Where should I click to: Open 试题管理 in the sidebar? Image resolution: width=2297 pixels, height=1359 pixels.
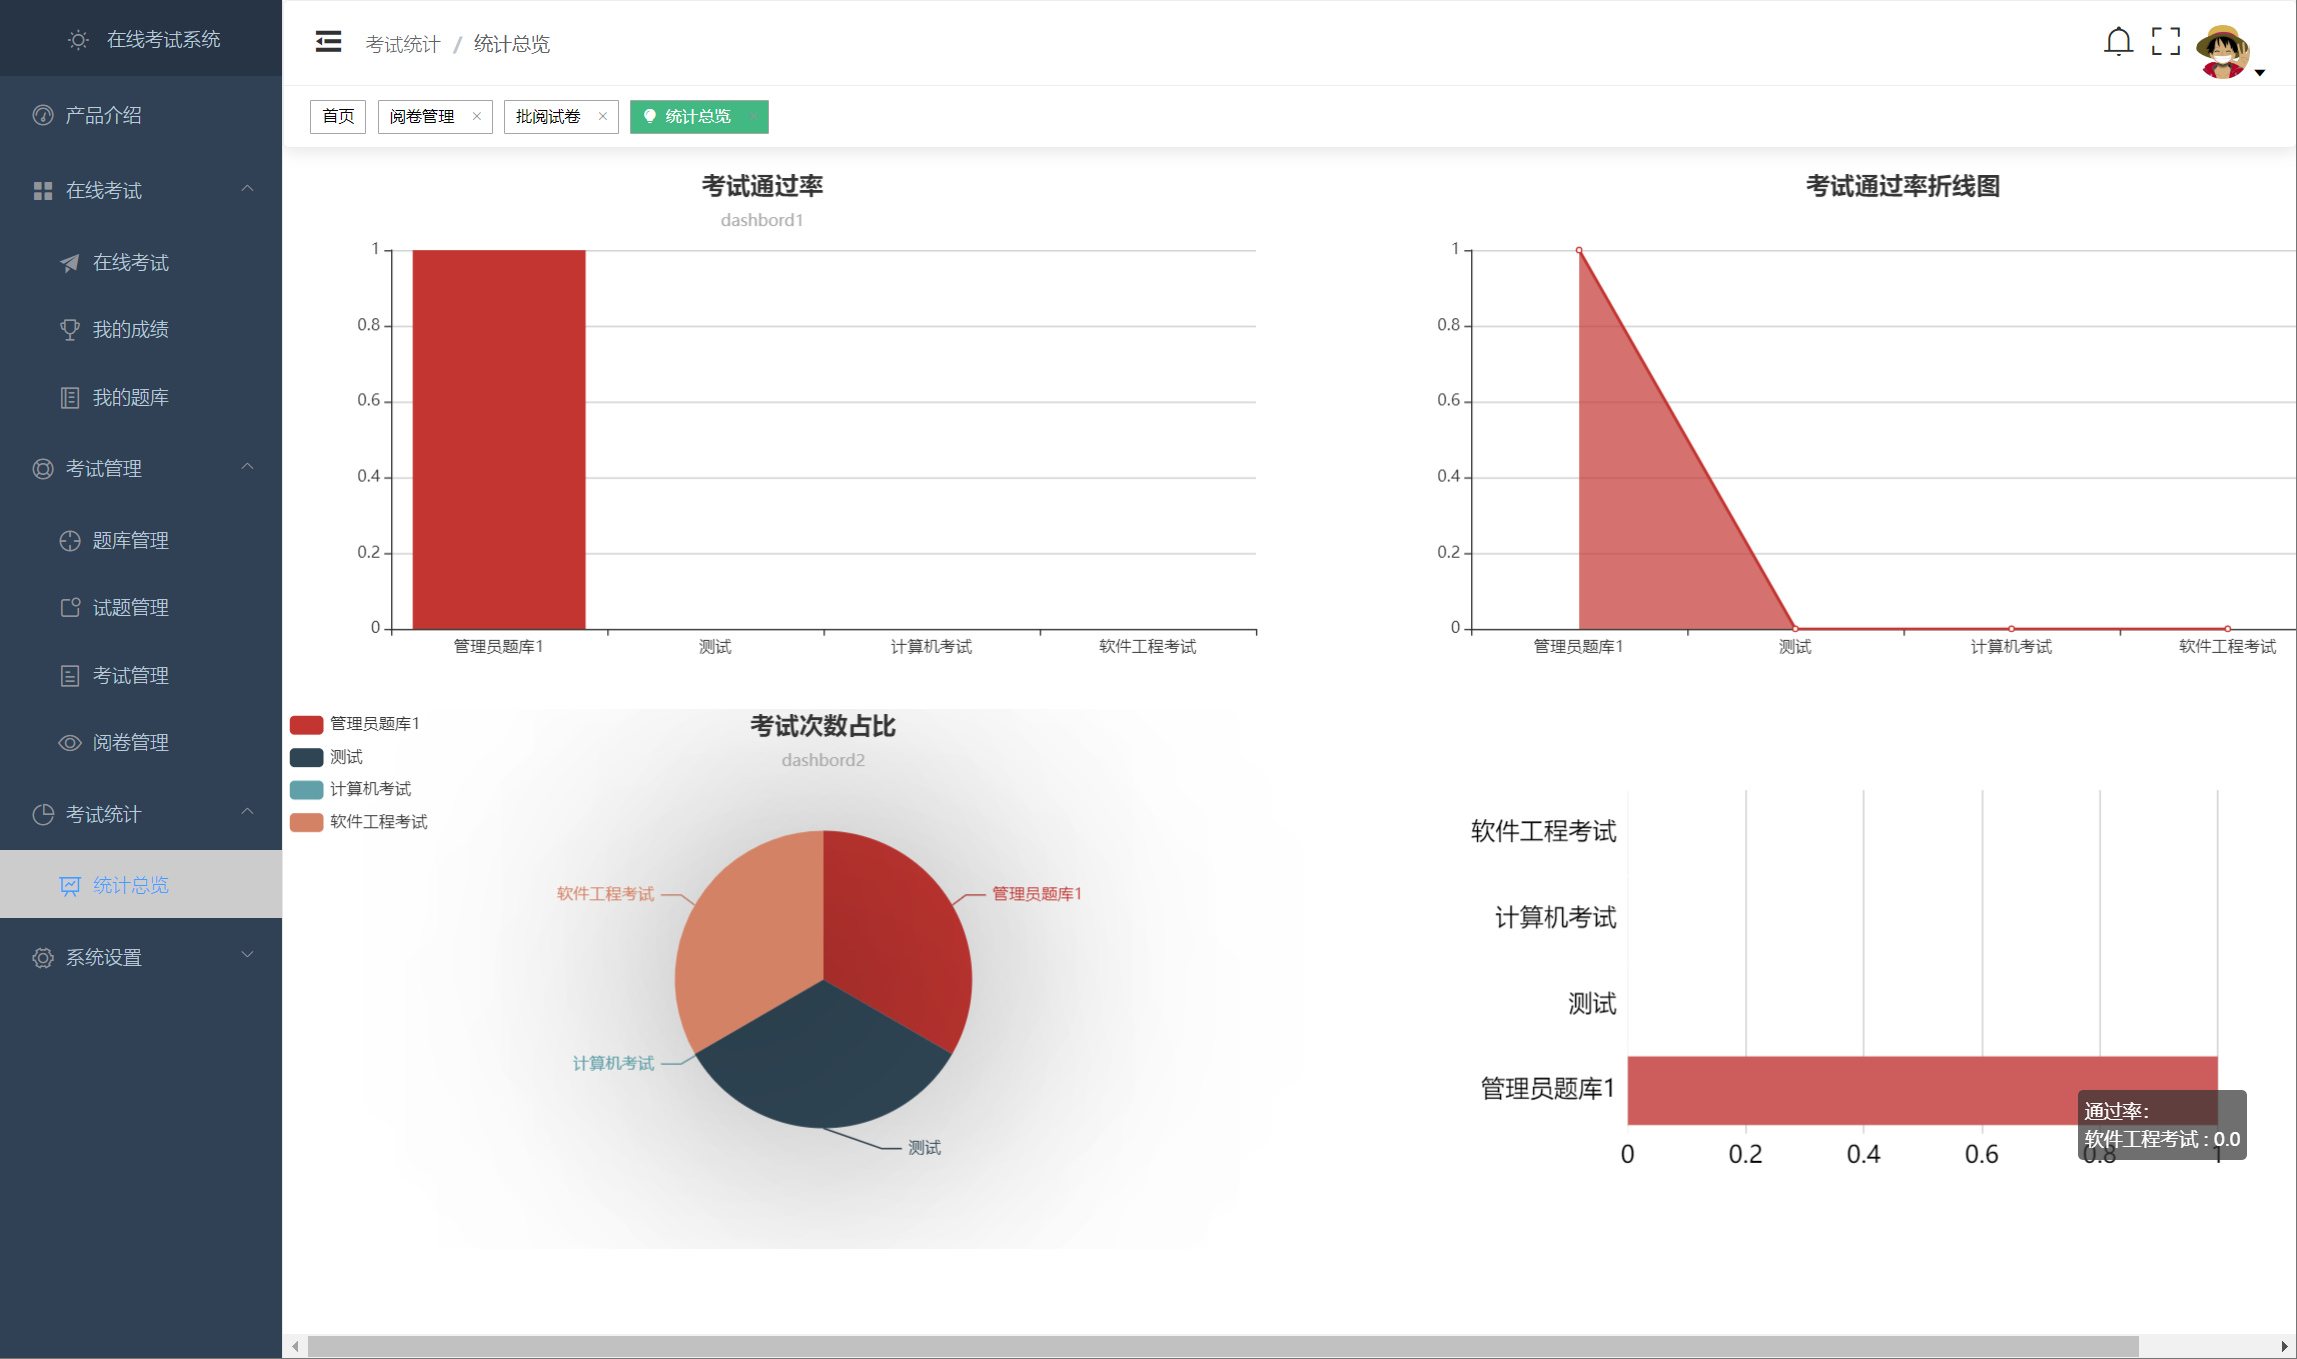pyautogui.click(x=130, y=608)
